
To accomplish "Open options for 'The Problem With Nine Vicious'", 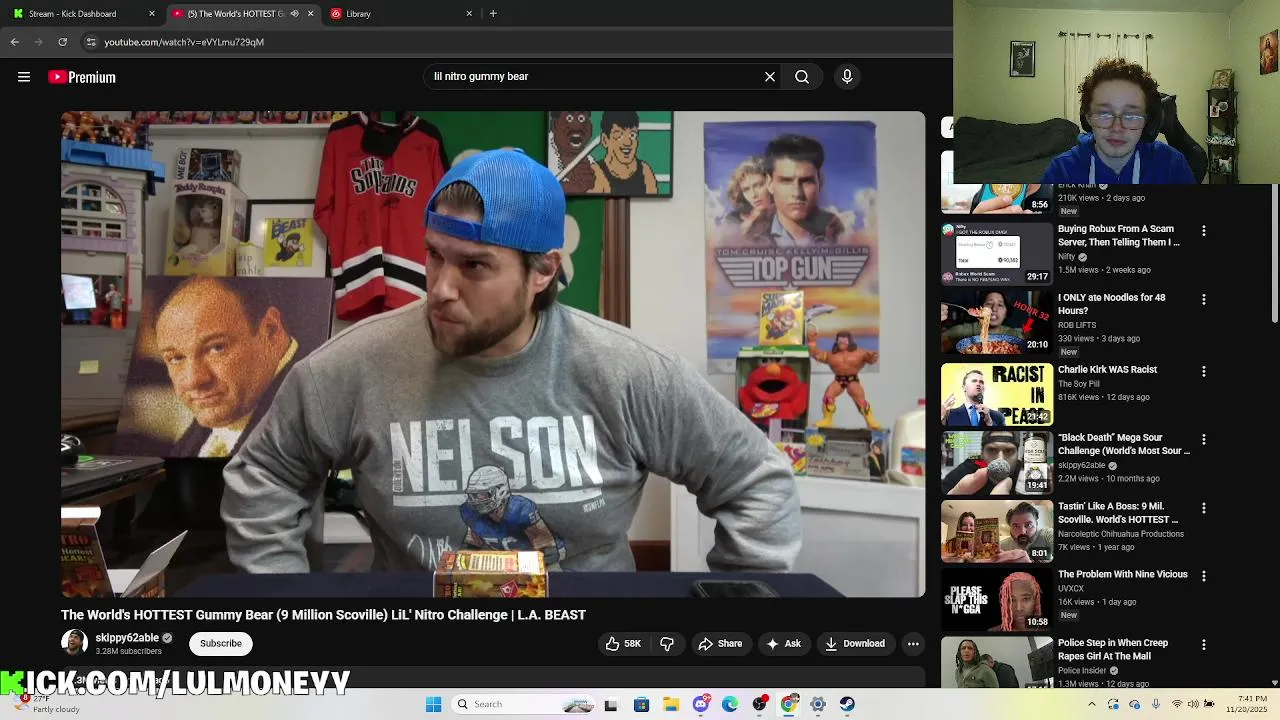I will point(1204,576).
